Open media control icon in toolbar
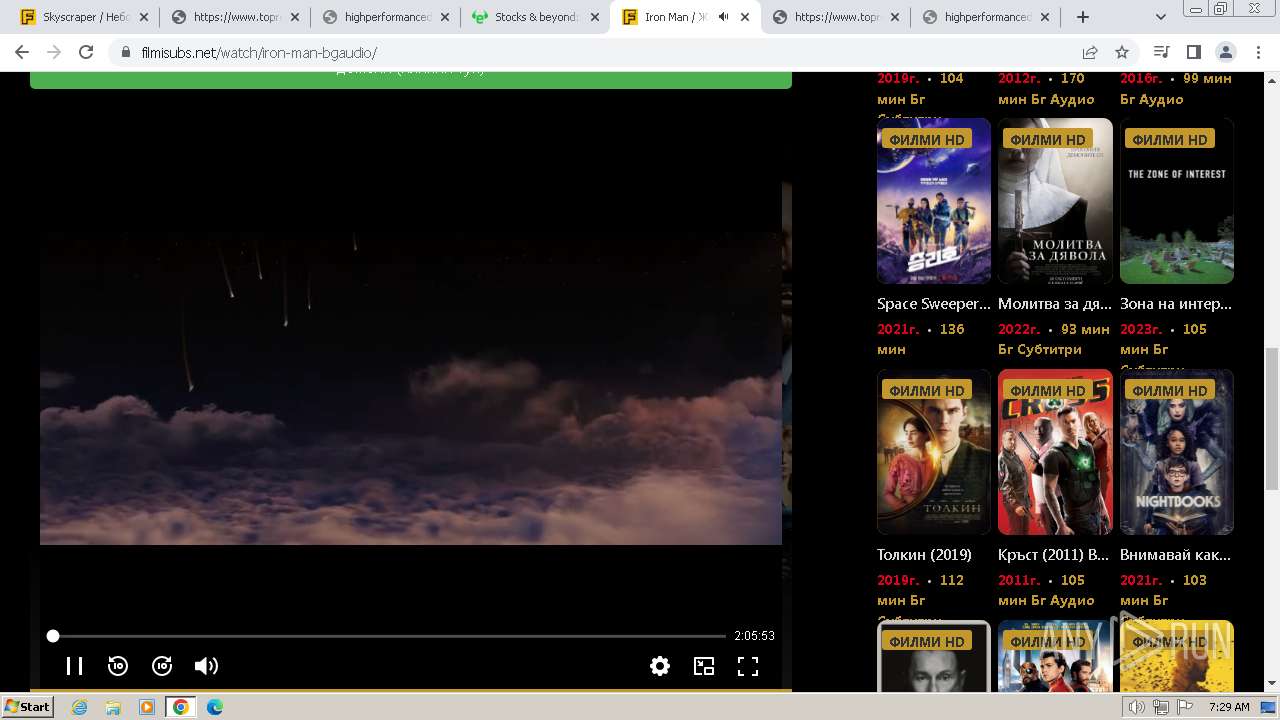This screenshot has height=720, width=1280. [1161, 52]
